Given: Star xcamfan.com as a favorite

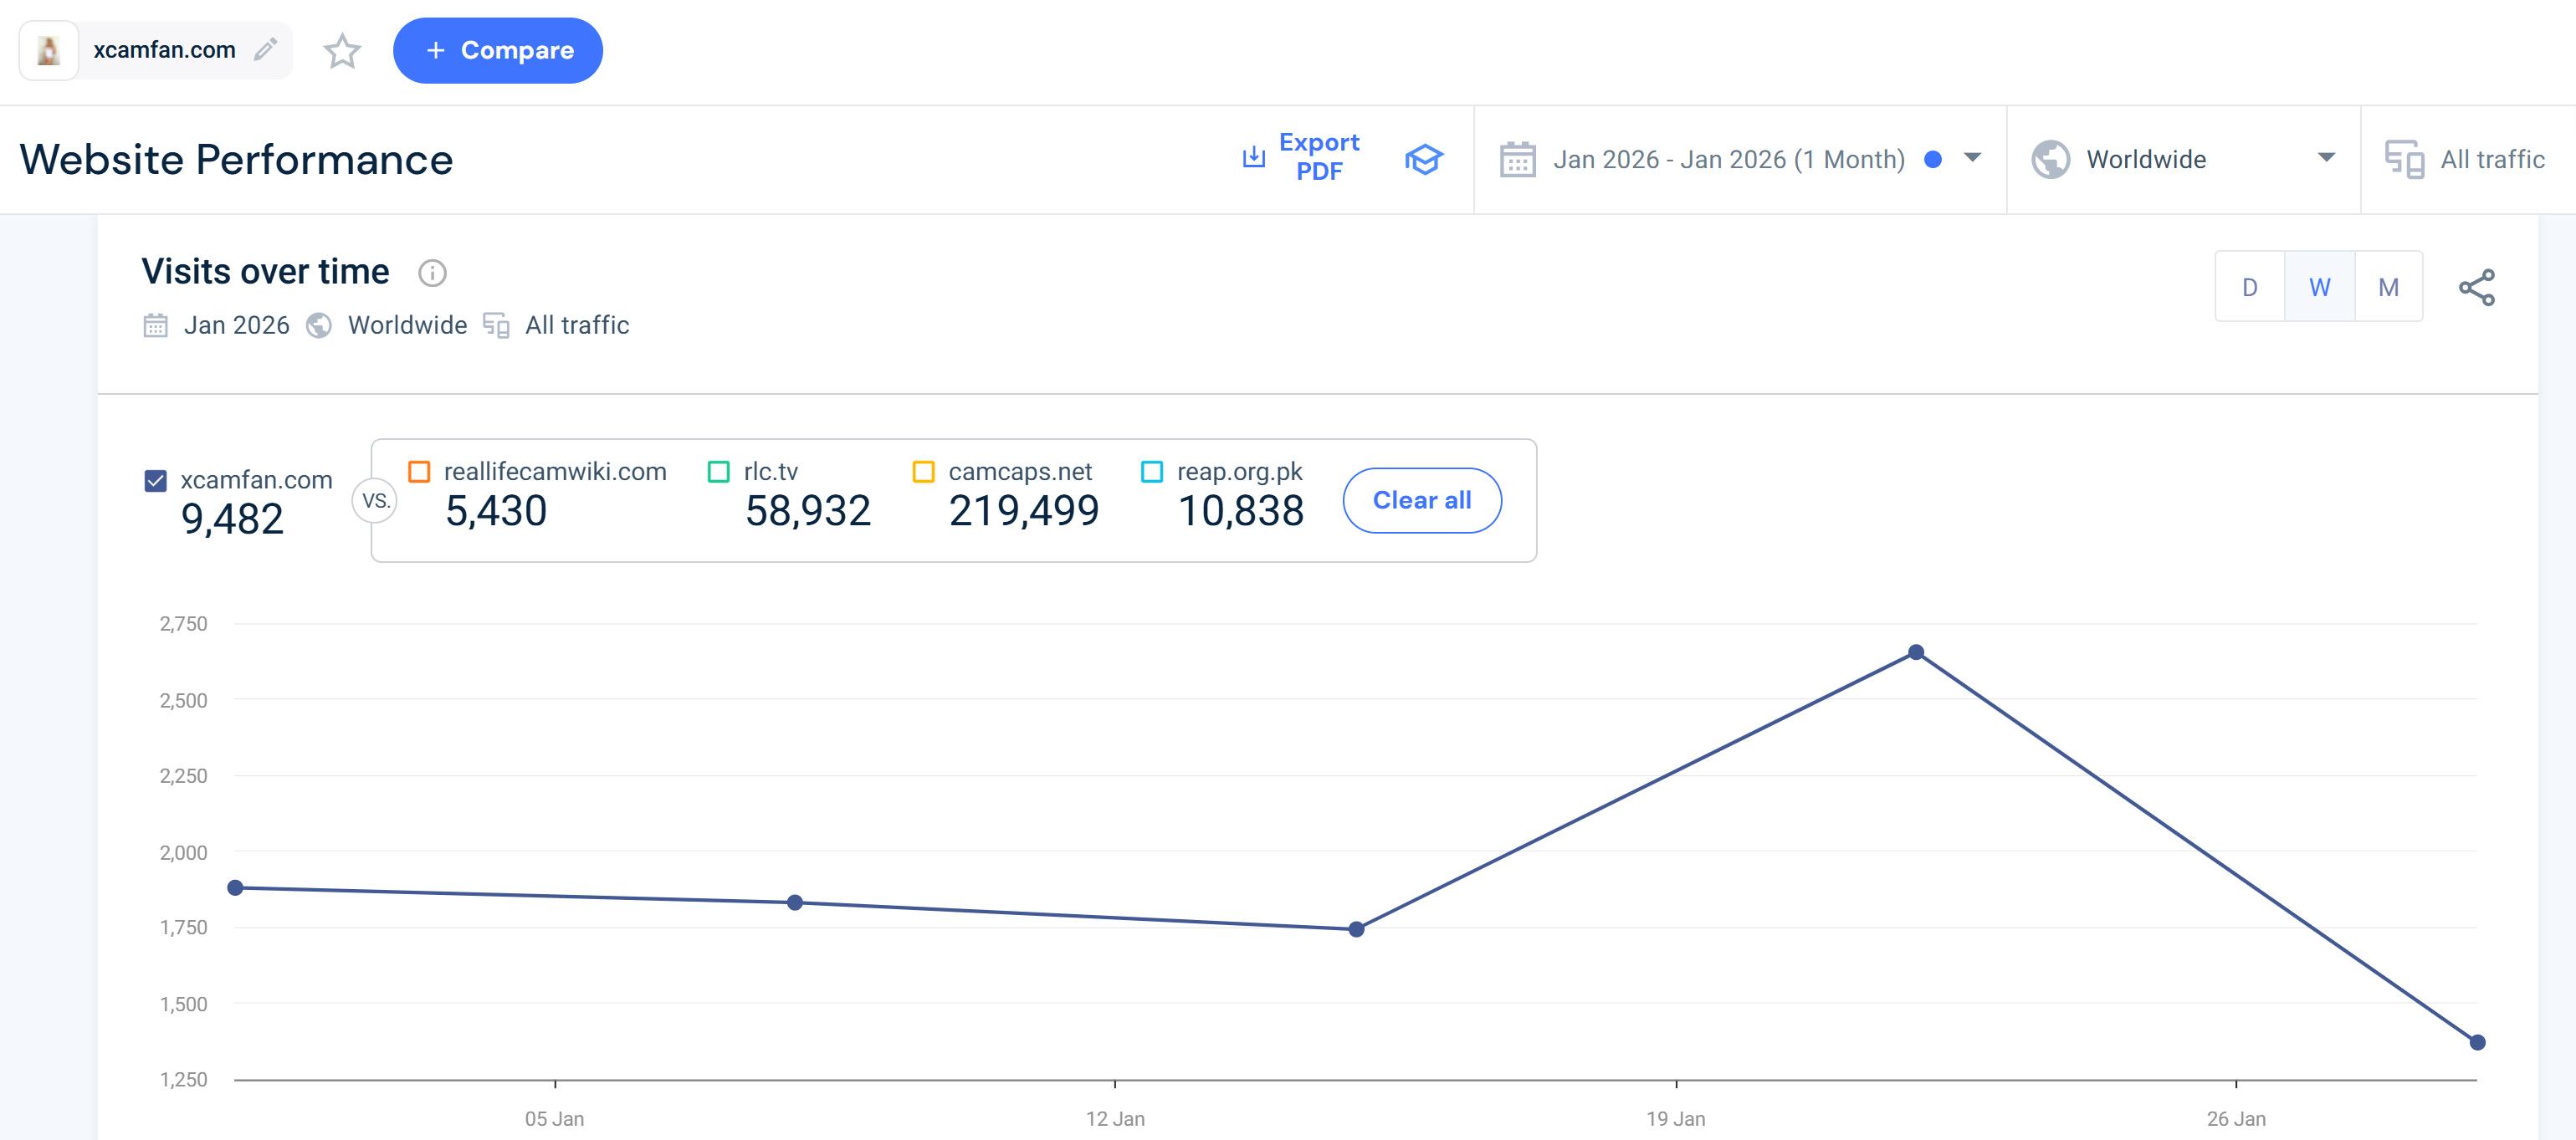Looking at the screenshot, I should (x=342, y=51).
